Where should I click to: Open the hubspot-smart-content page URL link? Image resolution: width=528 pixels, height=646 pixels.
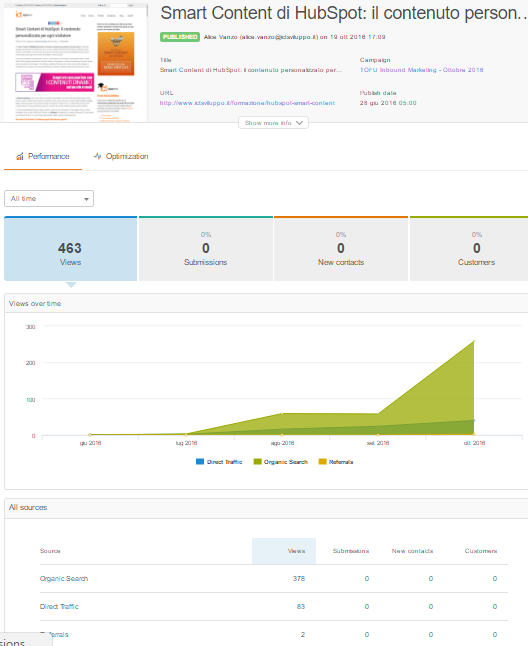point(247,103)
